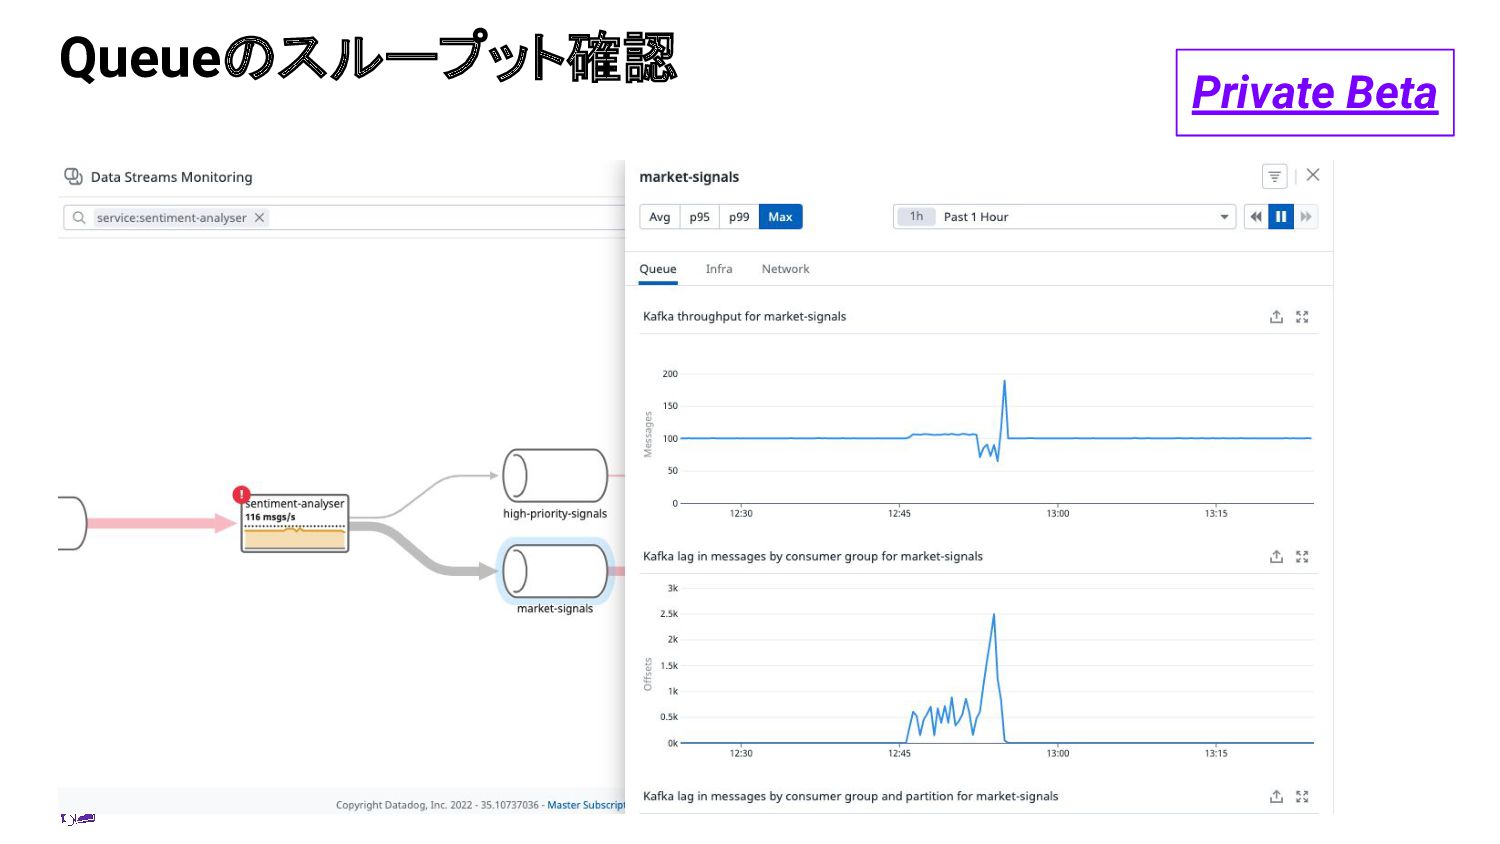1500x844 pixels.
Task: Switch to the Queue tab
Action: pos(658,269)
